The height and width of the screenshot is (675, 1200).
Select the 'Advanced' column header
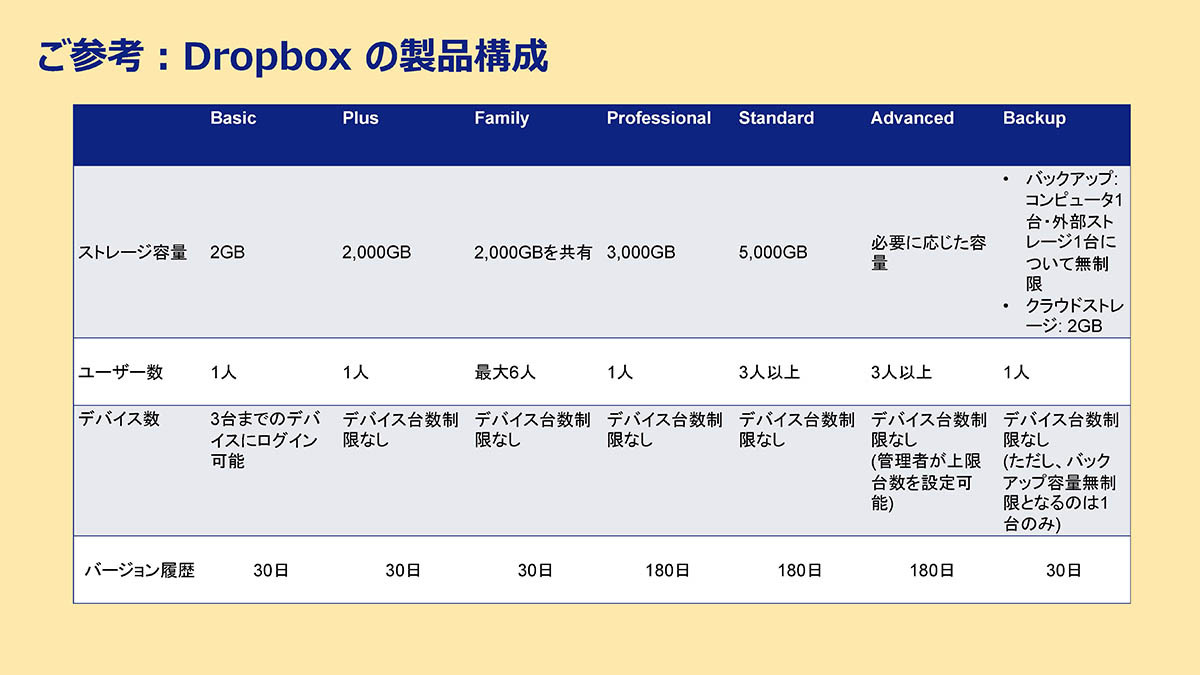(x=912, y=118)
